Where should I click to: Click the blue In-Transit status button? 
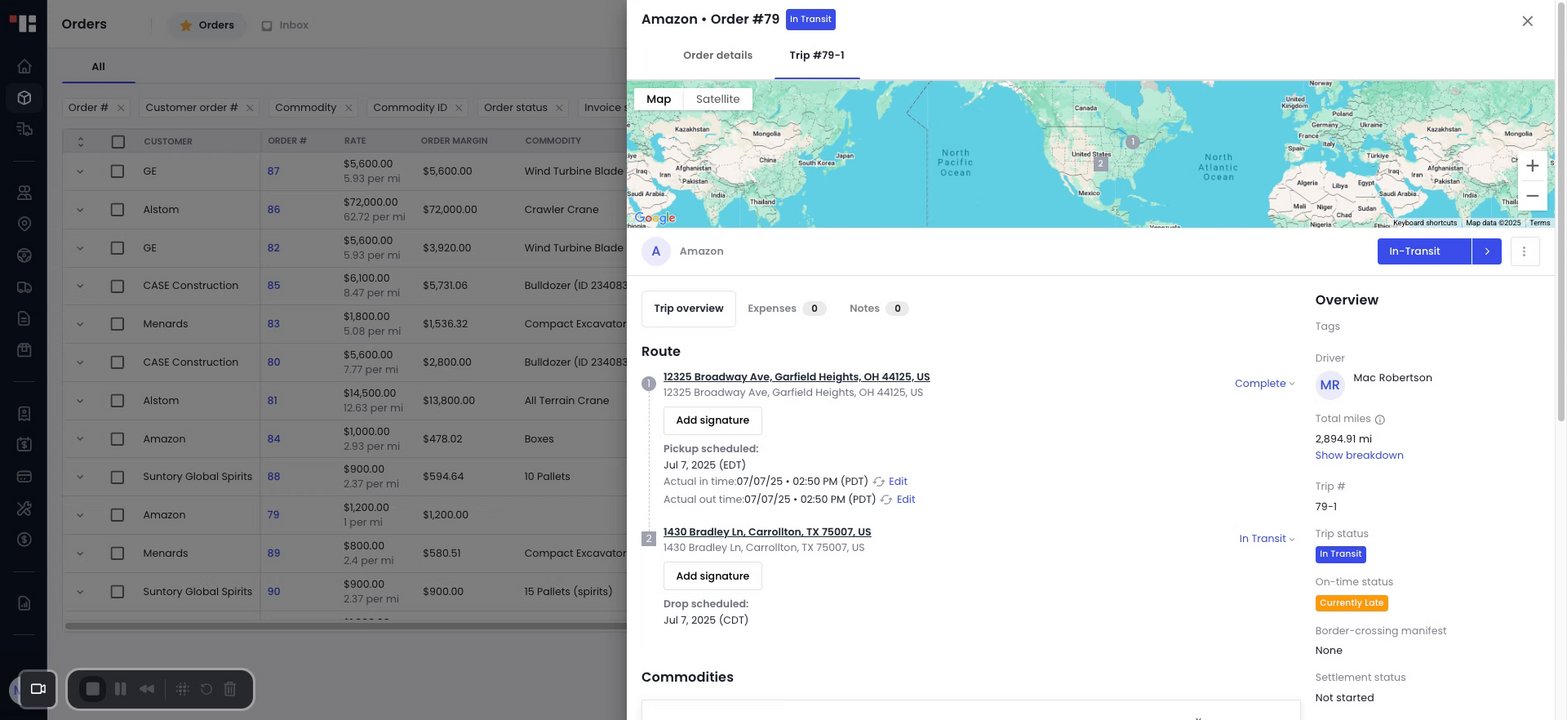[1424, 251]
